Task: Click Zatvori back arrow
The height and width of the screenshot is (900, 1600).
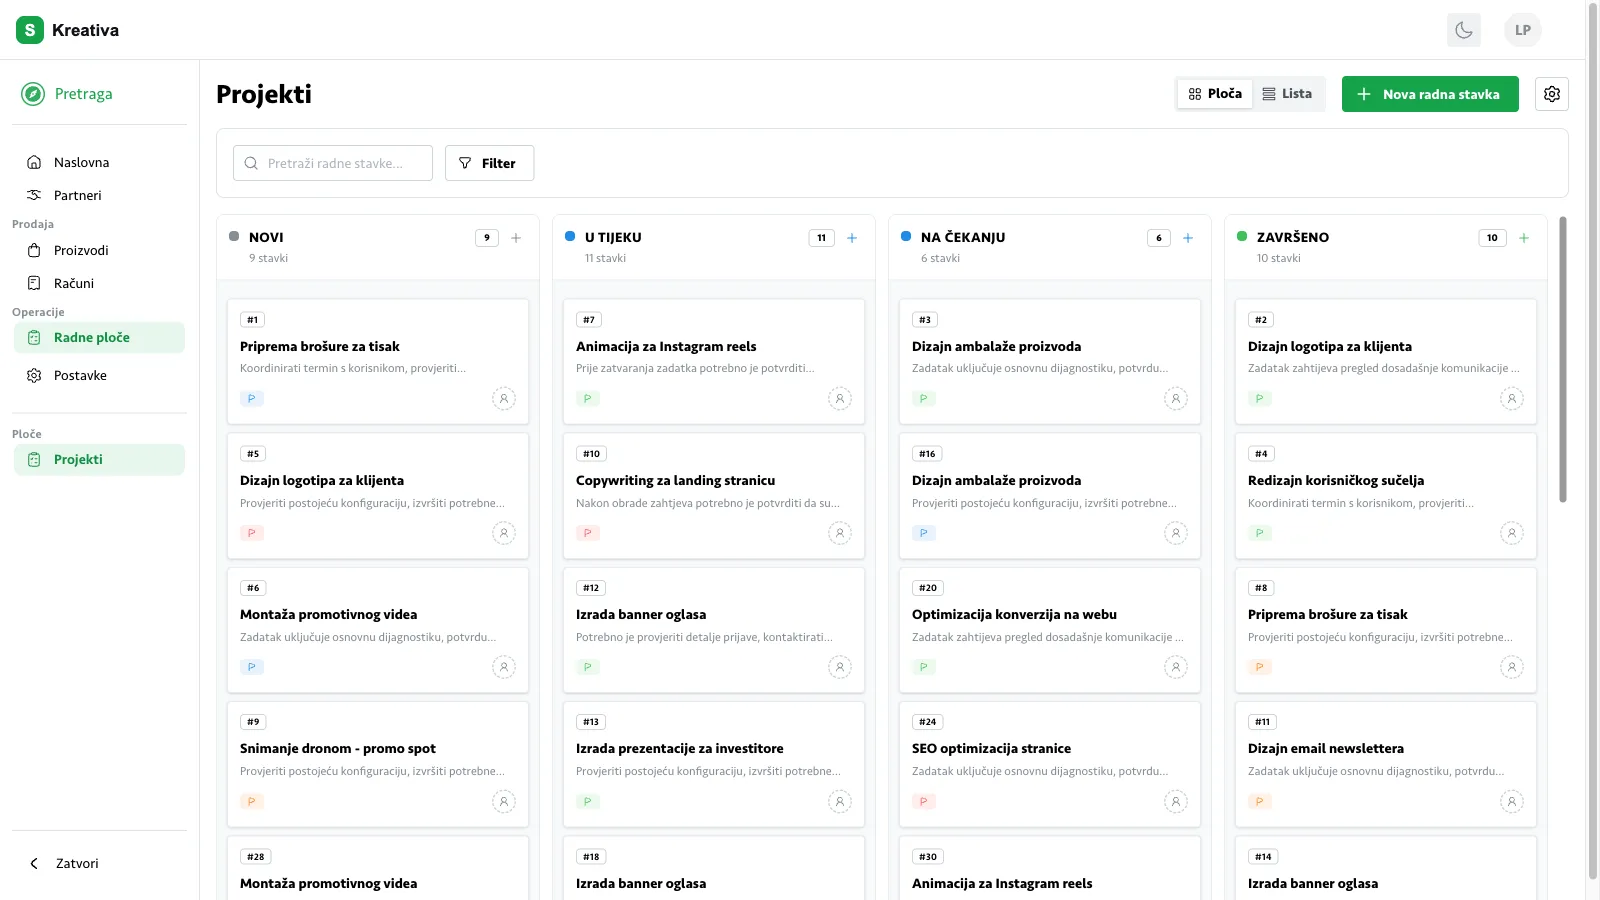Action: [x=34, y=863]
